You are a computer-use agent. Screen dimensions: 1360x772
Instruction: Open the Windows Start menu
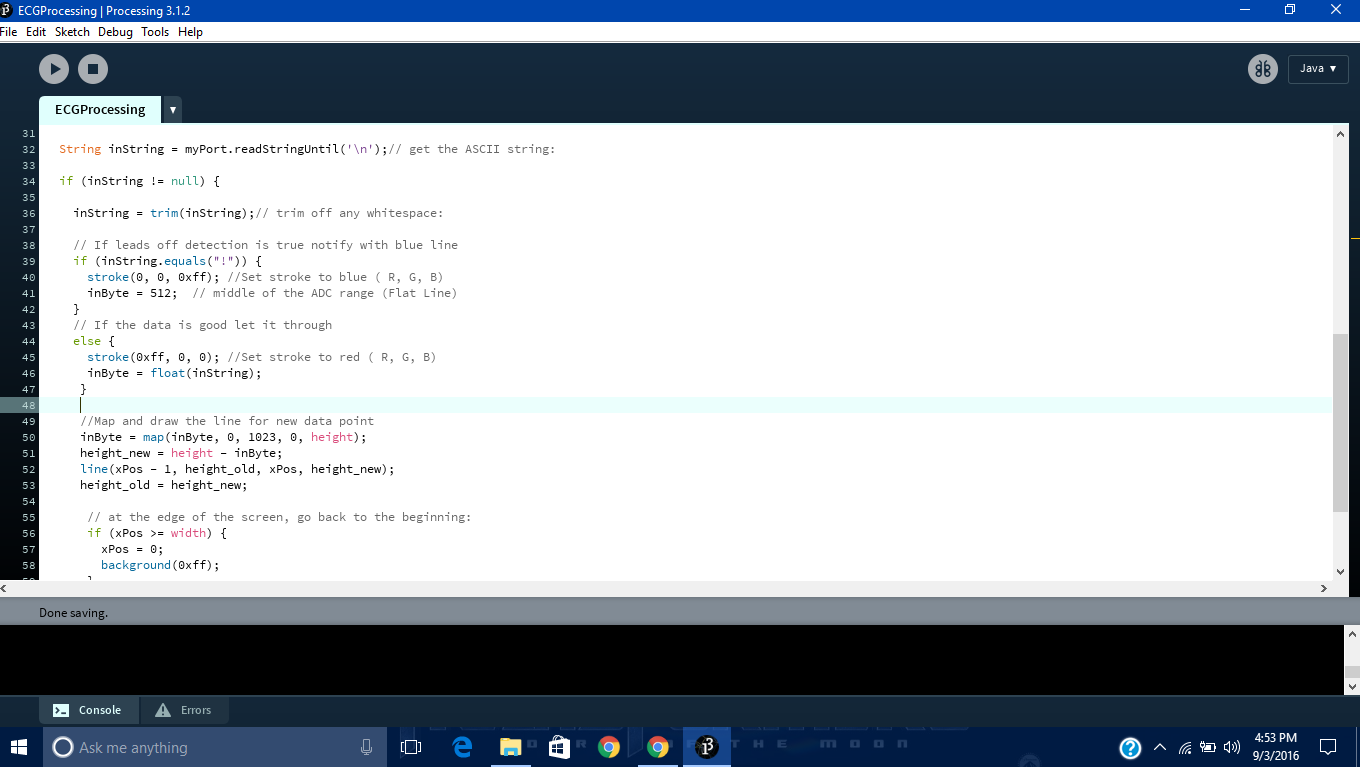point(19,747)
